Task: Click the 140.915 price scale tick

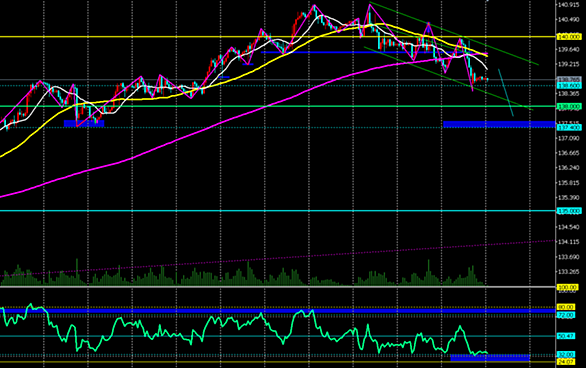Action: (568, 4)
